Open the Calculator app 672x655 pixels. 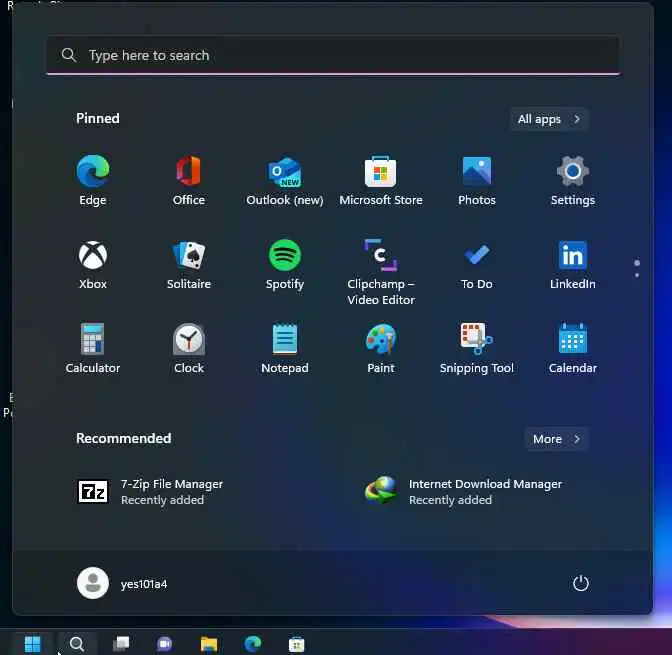tap(93, 349)
